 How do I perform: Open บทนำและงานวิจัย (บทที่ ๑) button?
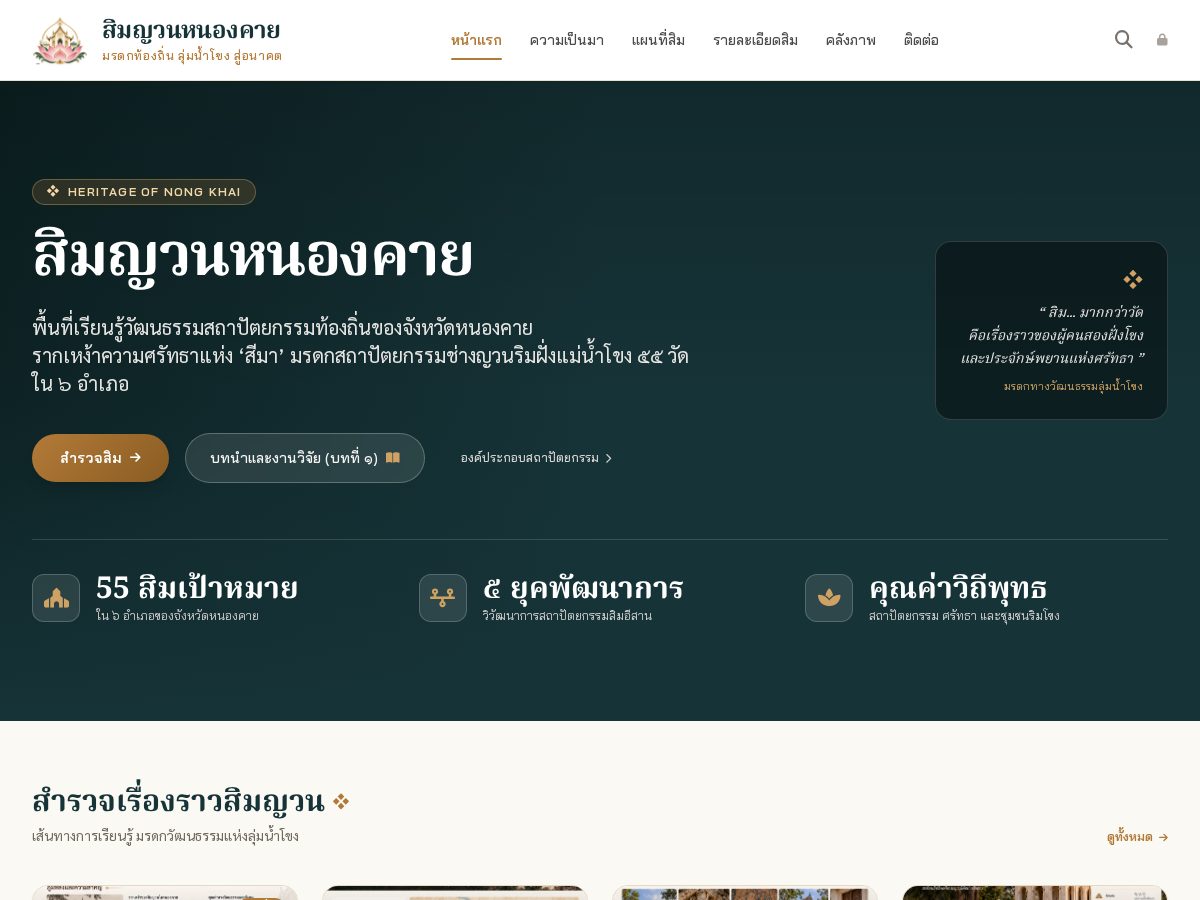305,458
